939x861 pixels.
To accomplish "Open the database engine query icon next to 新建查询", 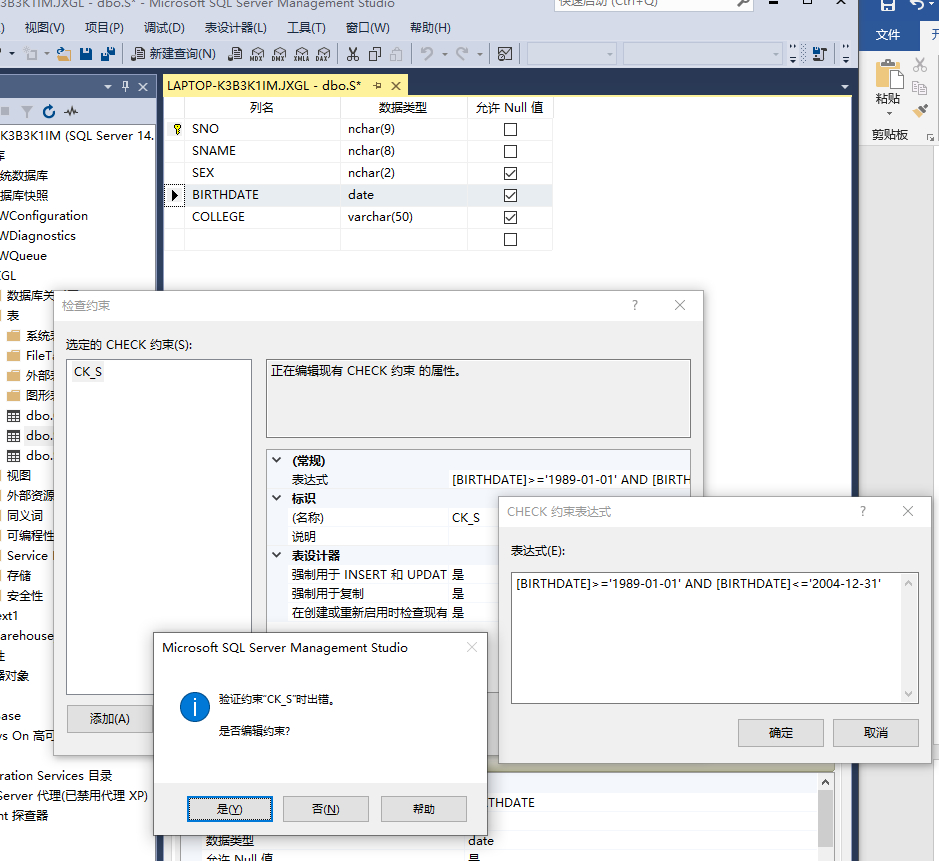I will (235, 54).
